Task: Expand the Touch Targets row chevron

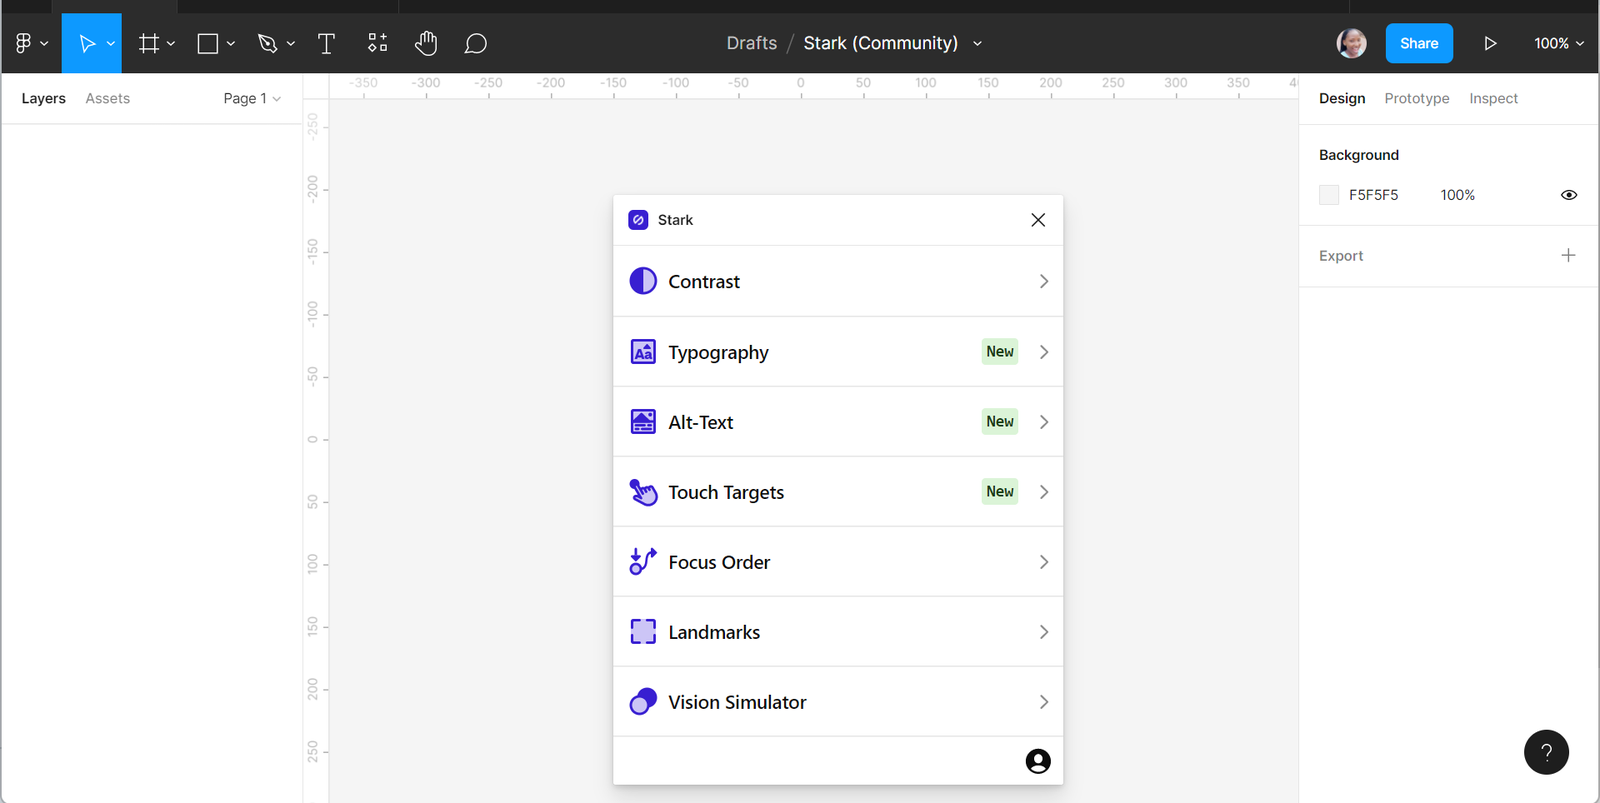Action: tap(1044, 492)
